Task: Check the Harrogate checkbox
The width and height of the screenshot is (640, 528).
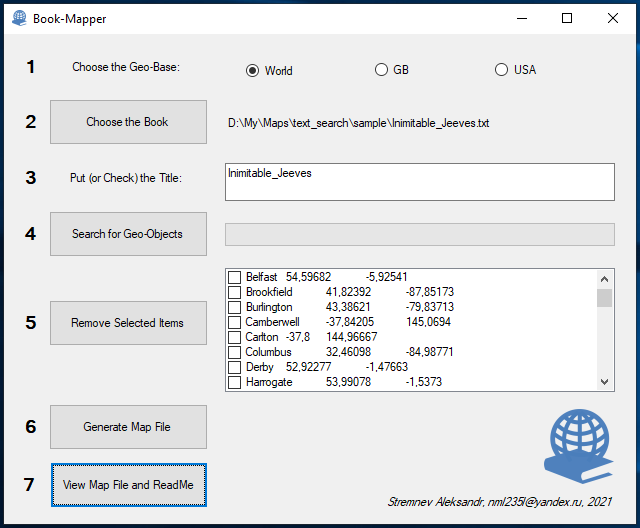Action: tap(234, 382)
